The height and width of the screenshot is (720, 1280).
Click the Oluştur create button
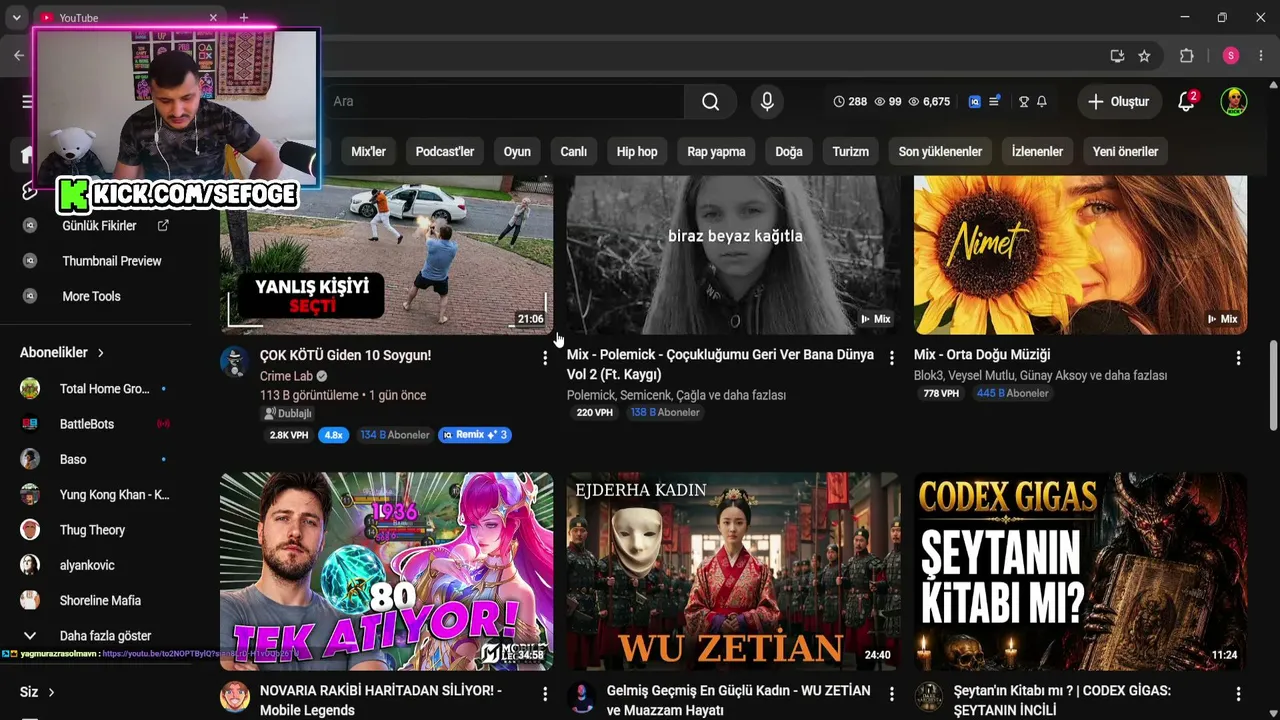tap(1119, 101)
